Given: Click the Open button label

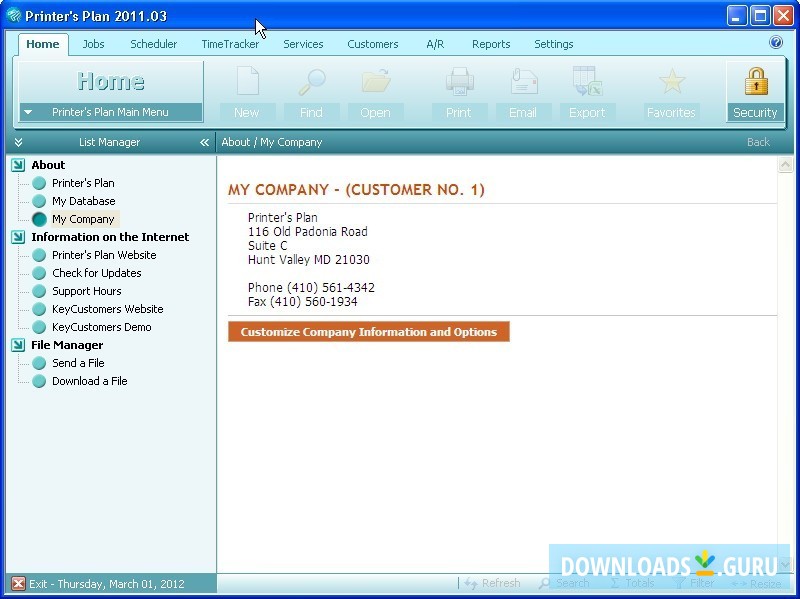Looking at the screenshot, I should (376, 112).
